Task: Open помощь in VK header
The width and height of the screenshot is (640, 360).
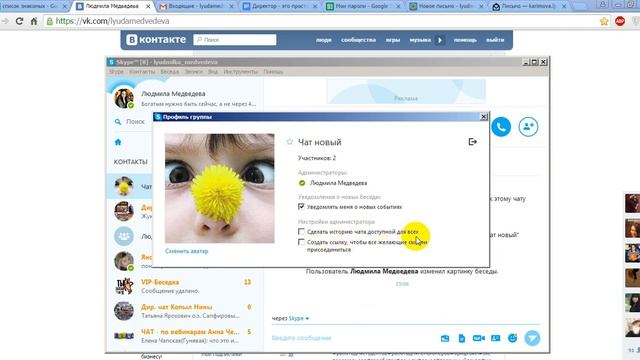Action: (x=465, y=40)
